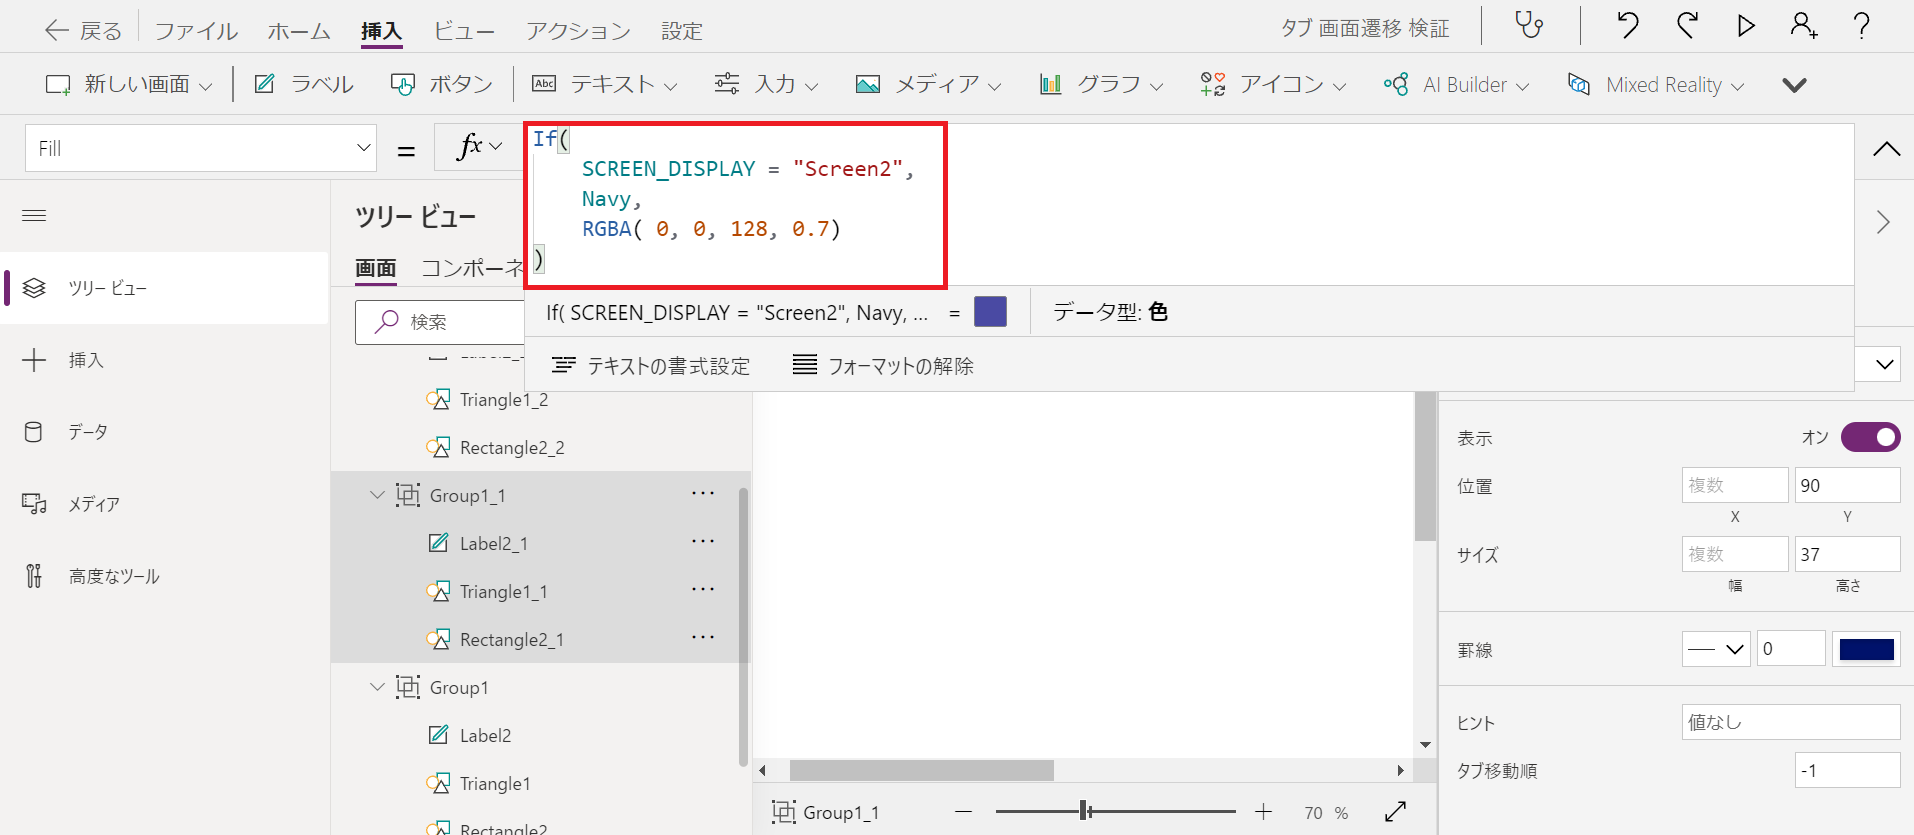Collapse the formula bar
The image size is (1914, 835).
click(1886, 149)
